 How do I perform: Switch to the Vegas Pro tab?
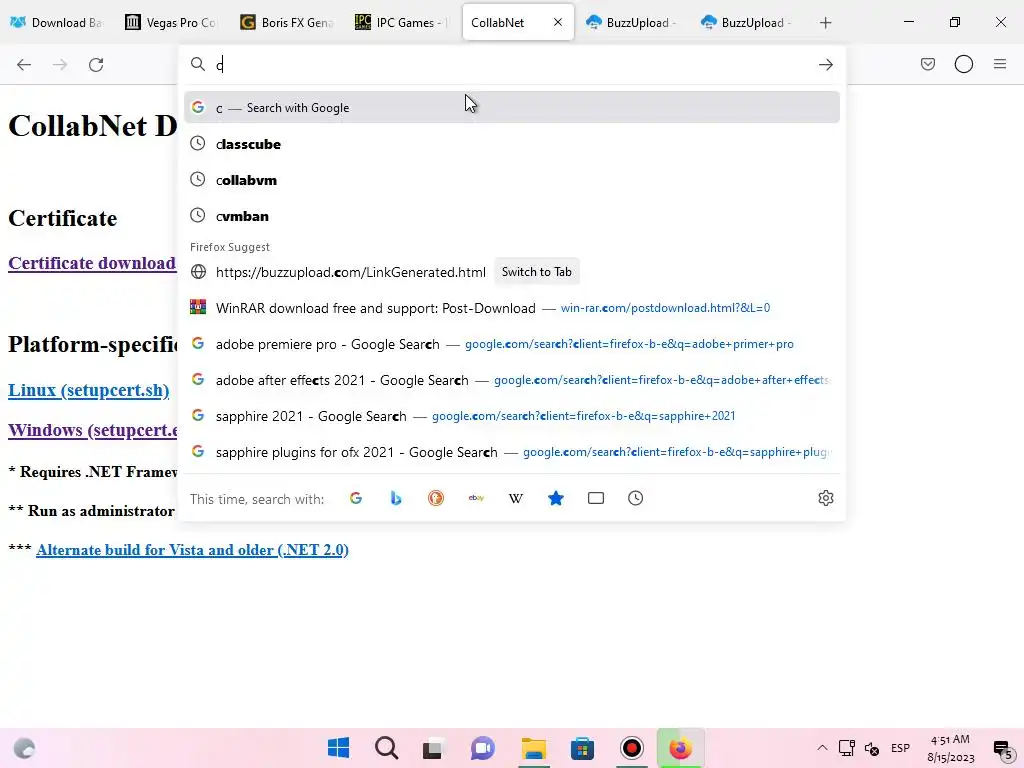(x=172, y=22)
